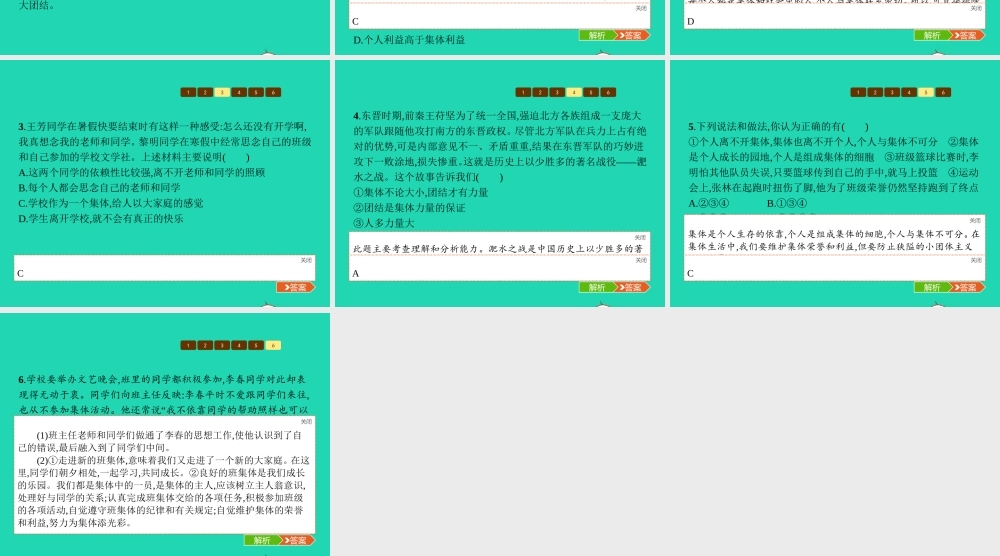Go to tab 6 on question 4 slide
The height and width of the screenshot is (556, 1000).
coord(608,92)
